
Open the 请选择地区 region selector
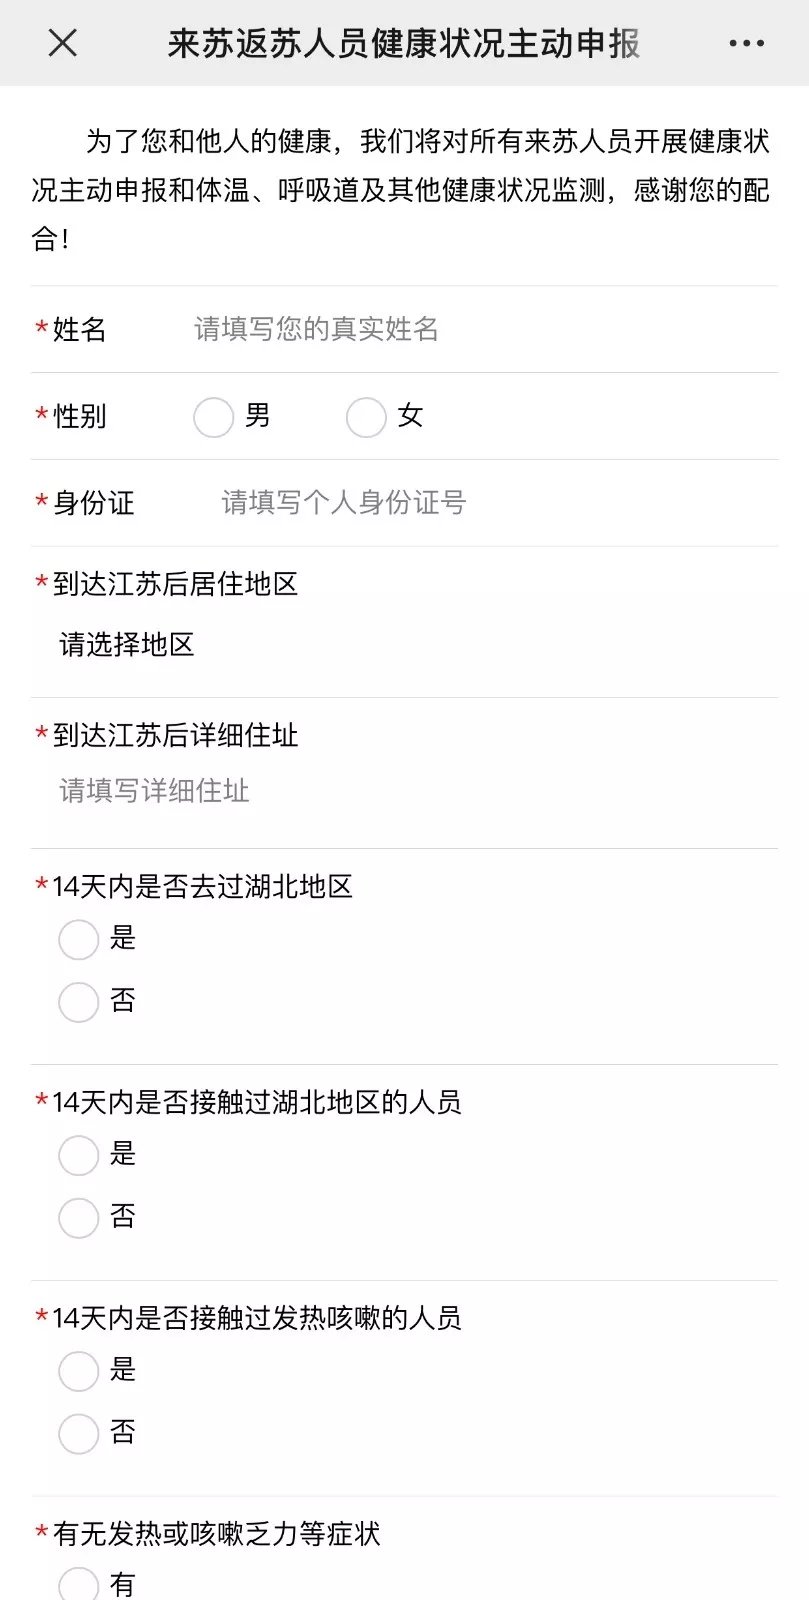point(127,645)
